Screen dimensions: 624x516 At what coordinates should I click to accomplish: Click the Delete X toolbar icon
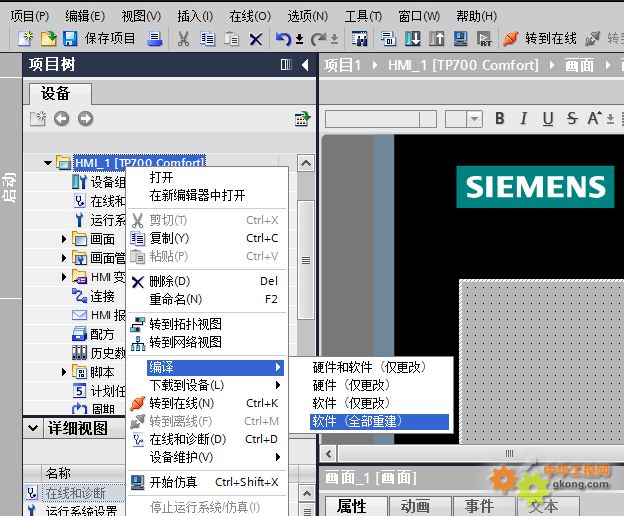256,39
